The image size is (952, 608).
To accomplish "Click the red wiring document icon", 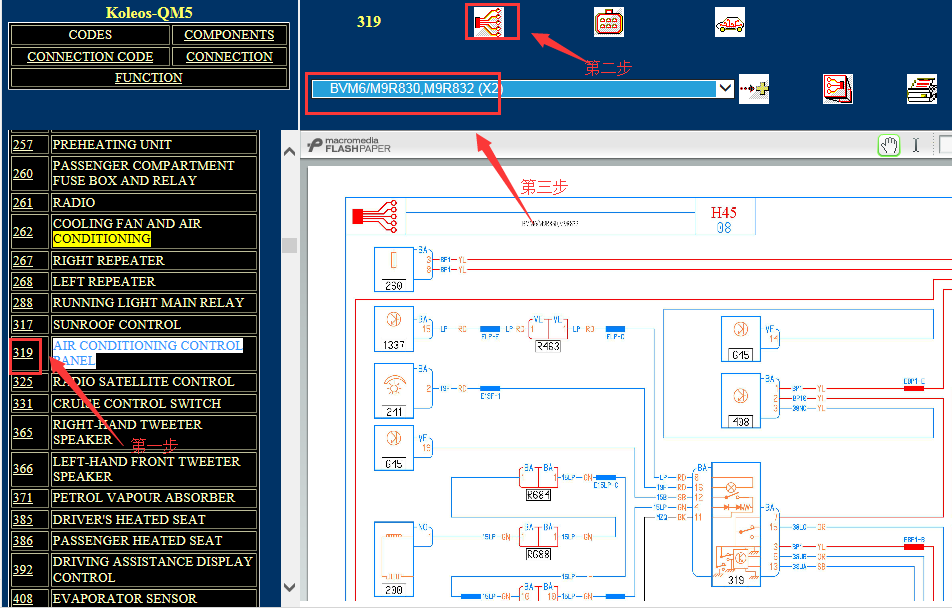I will tap(838, 89).
